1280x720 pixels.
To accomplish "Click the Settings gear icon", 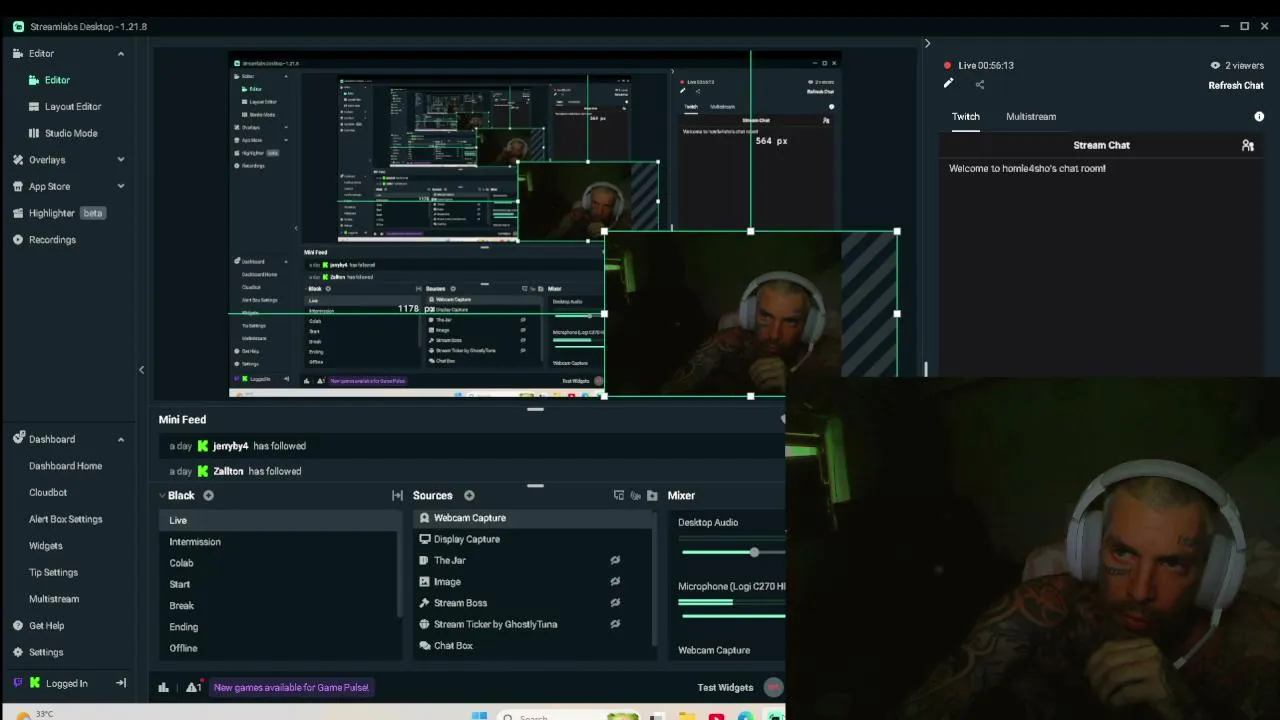I will pos(18,652).
